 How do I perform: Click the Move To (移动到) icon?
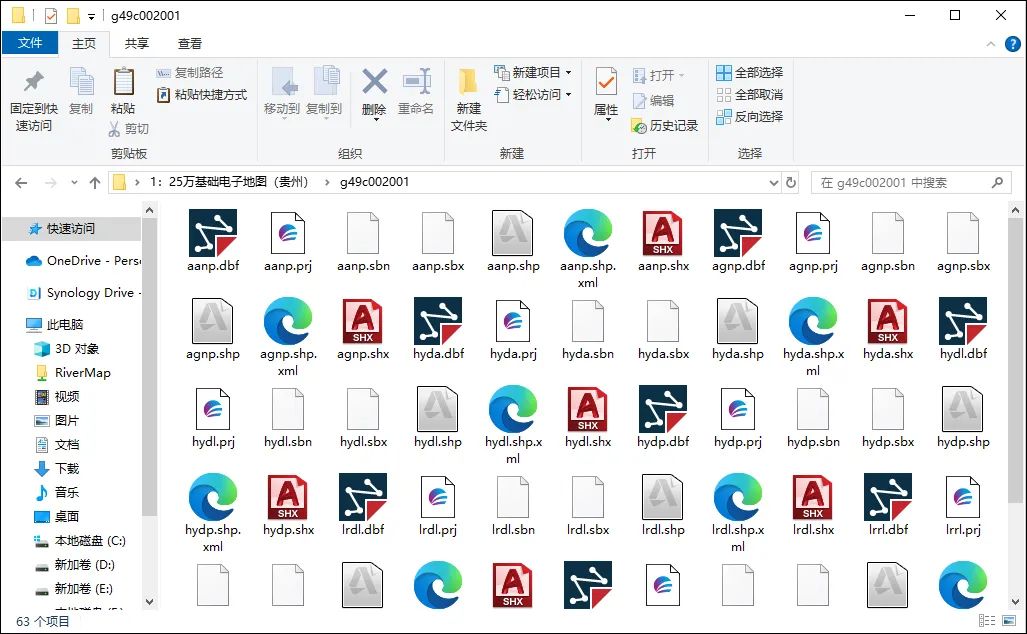(284, 83)
